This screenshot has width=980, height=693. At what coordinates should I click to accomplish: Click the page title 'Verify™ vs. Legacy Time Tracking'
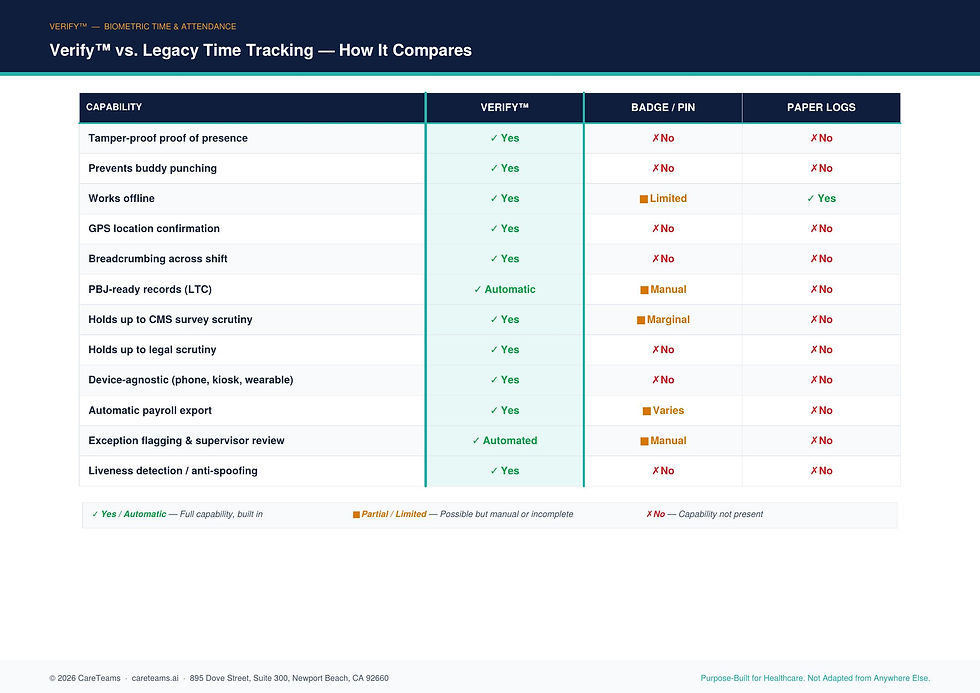point(260,50)
